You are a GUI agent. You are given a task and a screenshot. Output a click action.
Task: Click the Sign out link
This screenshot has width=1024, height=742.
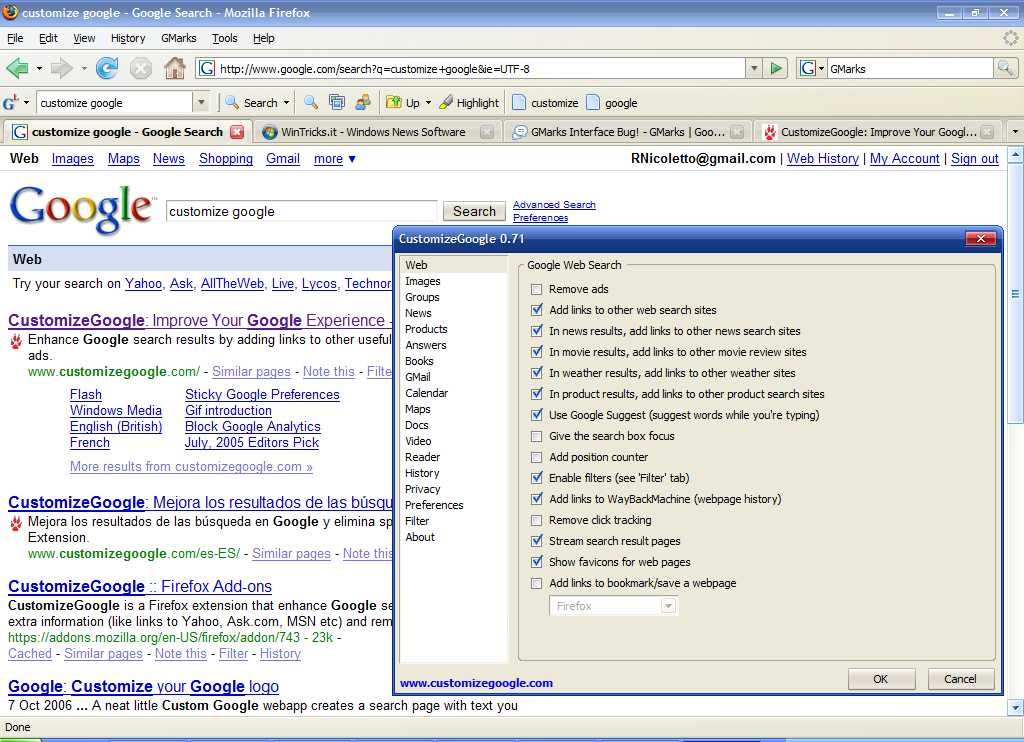coord(974,158)
